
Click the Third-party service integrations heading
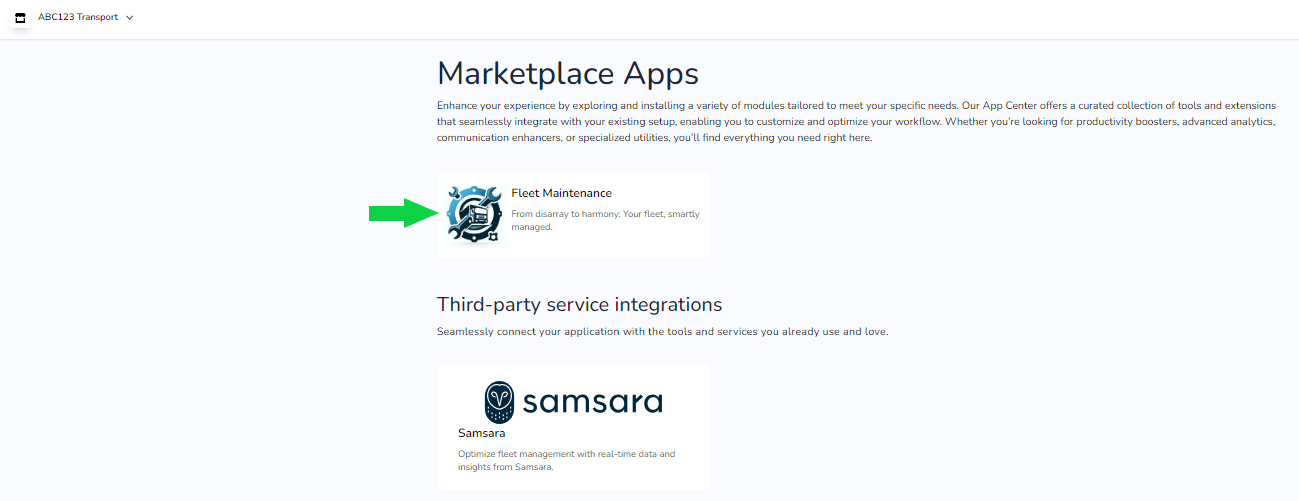[x=579, y=304]
